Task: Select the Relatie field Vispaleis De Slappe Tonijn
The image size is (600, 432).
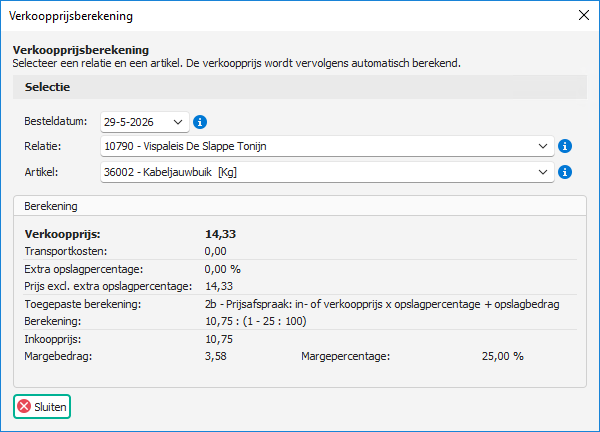Action: pyautogui.click(x=327, y=146)
